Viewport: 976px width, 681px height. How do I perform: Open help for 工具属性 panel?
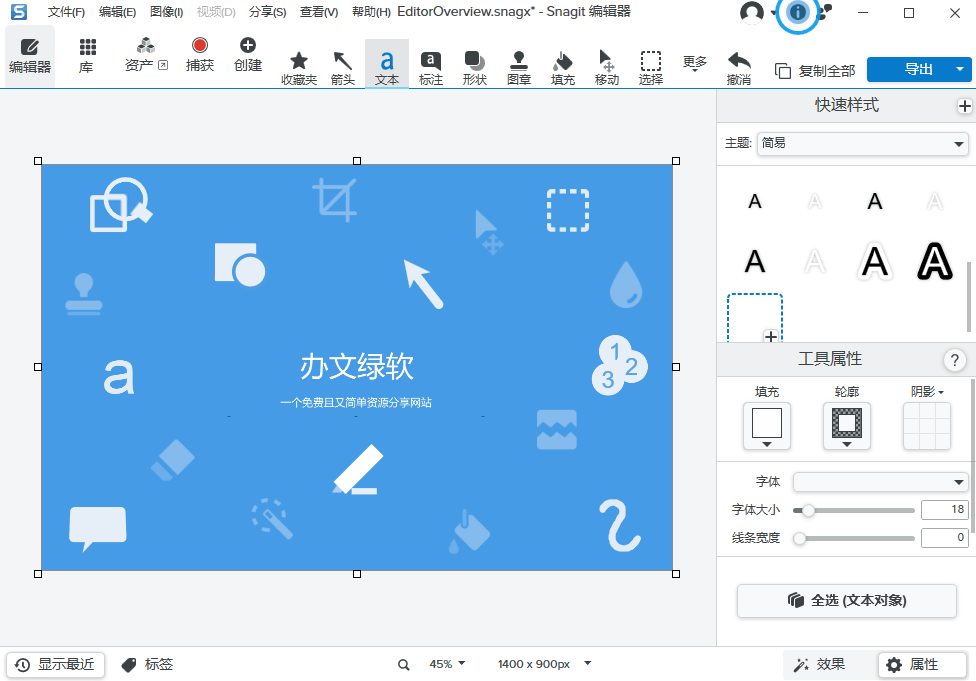click(954, 360)
